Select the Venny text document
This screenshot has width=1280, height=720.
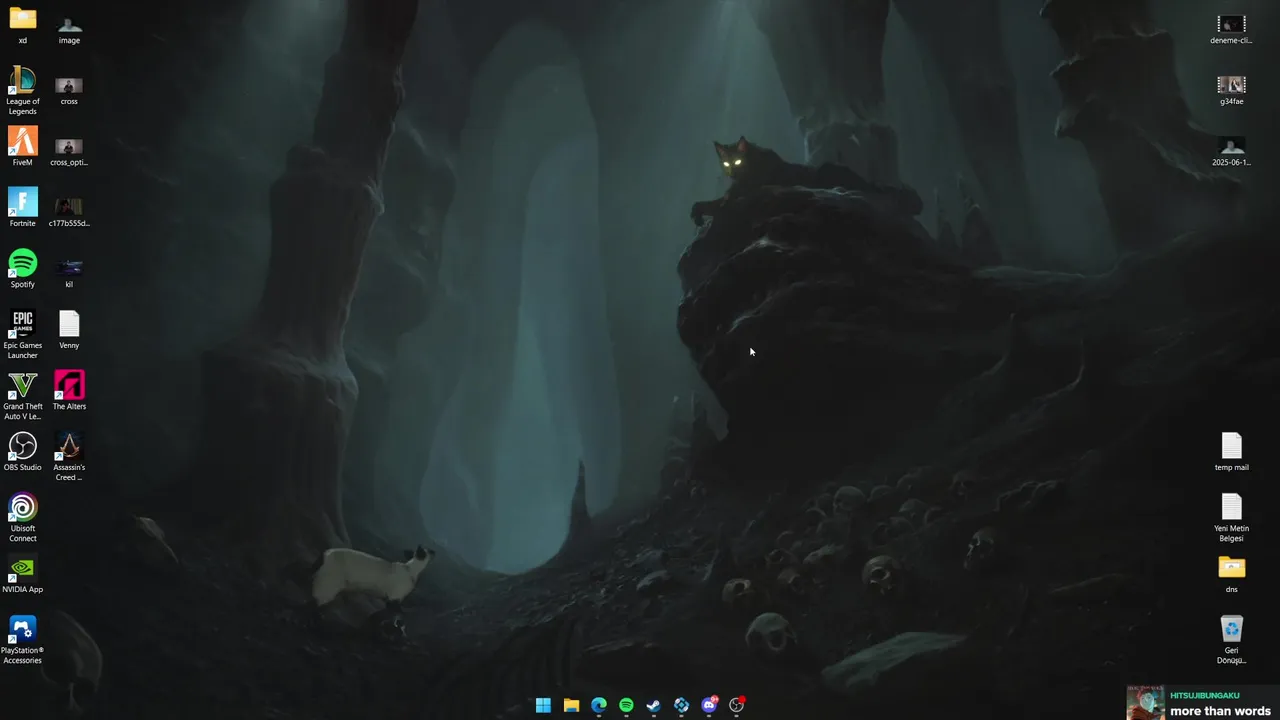(x=69, y=330)
